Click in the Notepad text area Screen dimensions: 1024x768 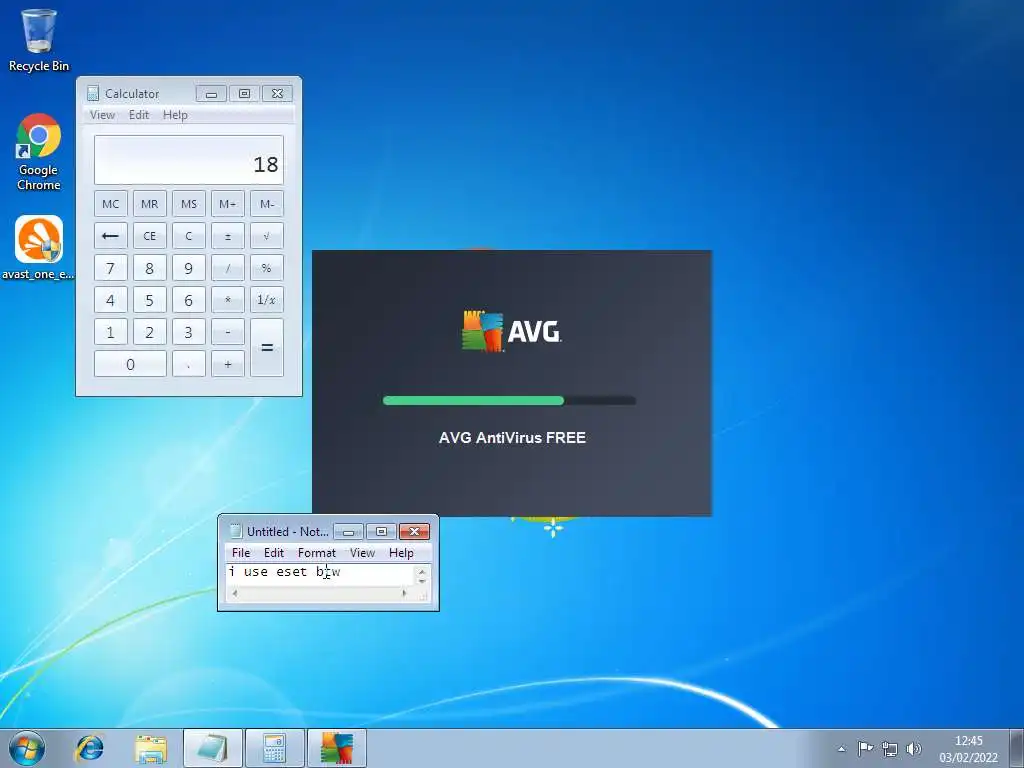320,575
